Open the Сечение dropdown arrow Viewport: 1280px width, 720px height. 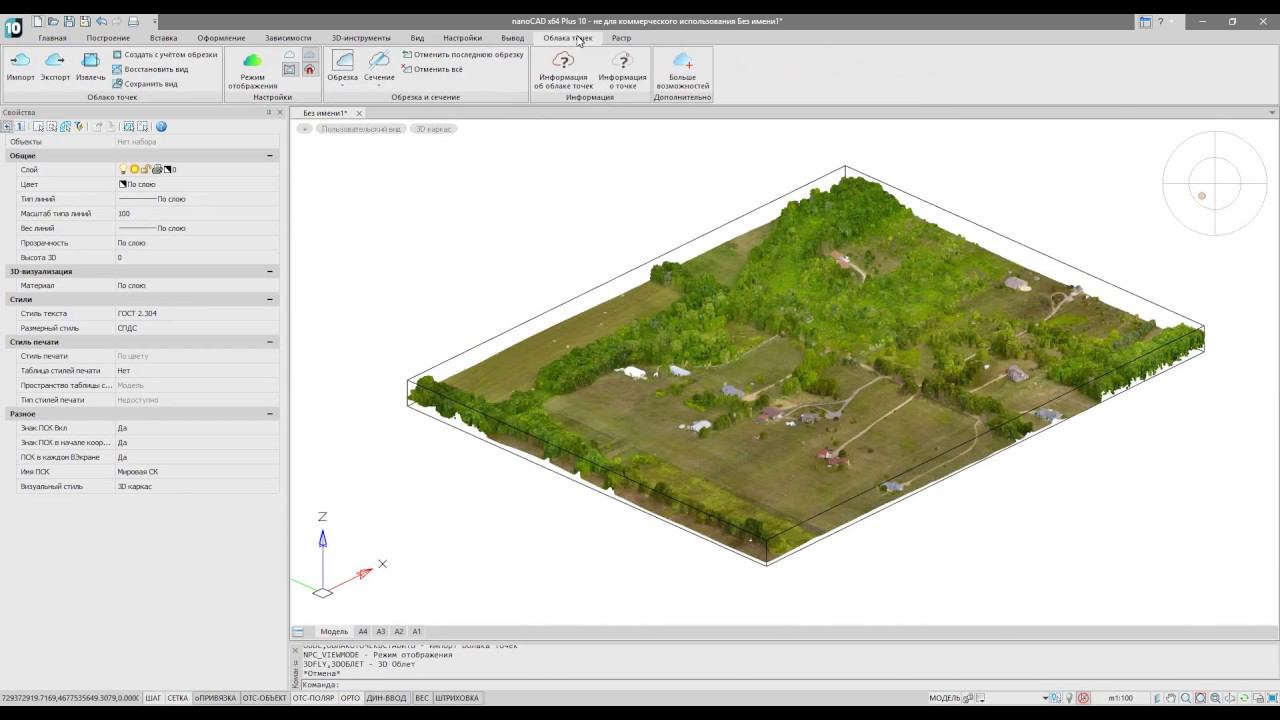coord(379,86)
